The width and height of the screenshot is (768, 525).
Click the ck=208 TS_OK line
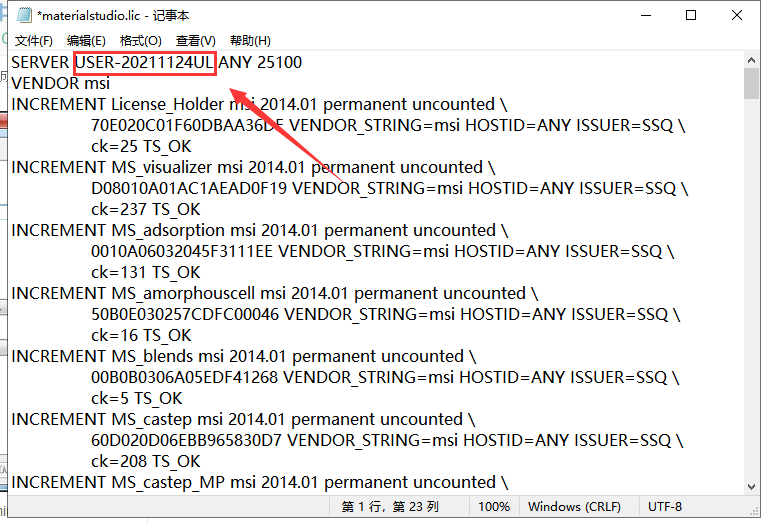click(145, 463)
